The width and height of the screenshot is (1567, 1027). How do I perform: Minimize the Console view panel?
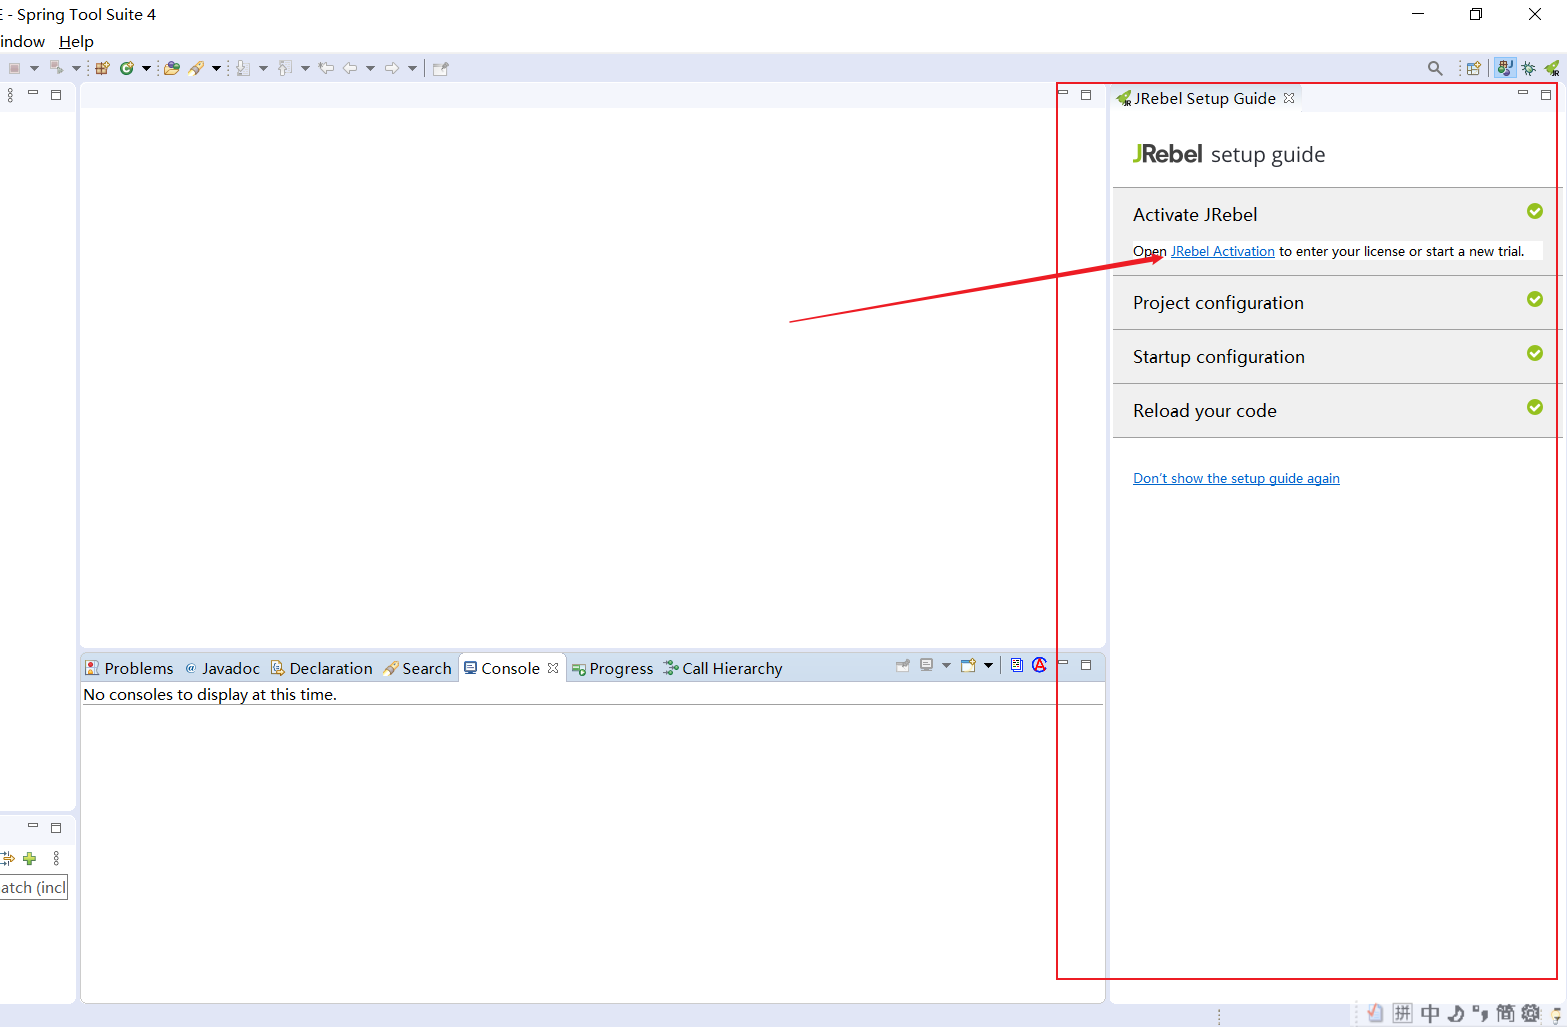point(1063,663)
